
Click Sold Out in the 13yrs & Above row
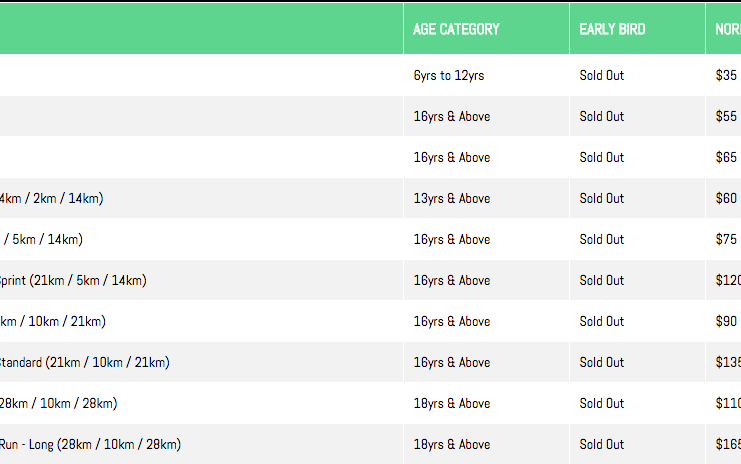(x=602, y=198)
